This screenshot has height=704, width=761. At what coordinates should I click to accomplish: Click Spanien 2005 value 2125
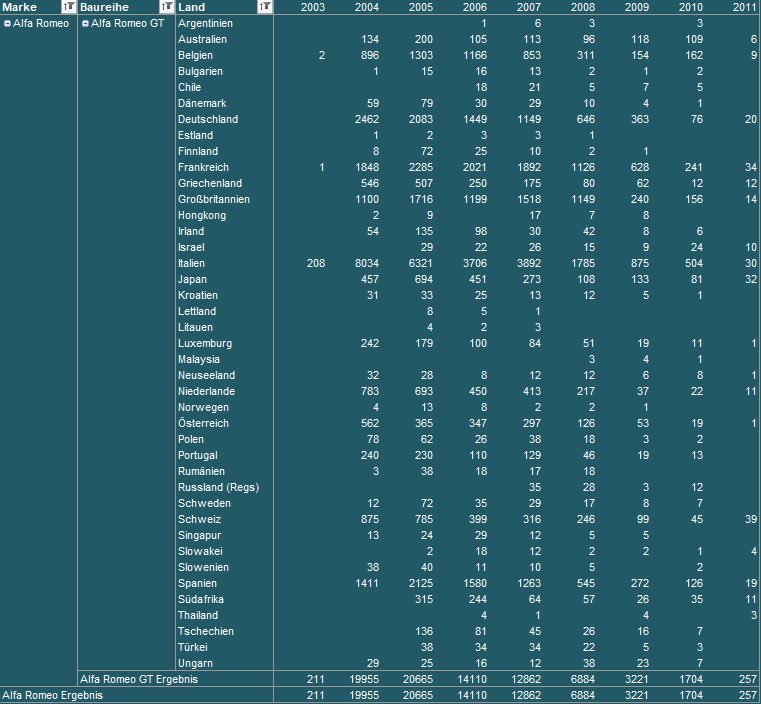(420, 584)
